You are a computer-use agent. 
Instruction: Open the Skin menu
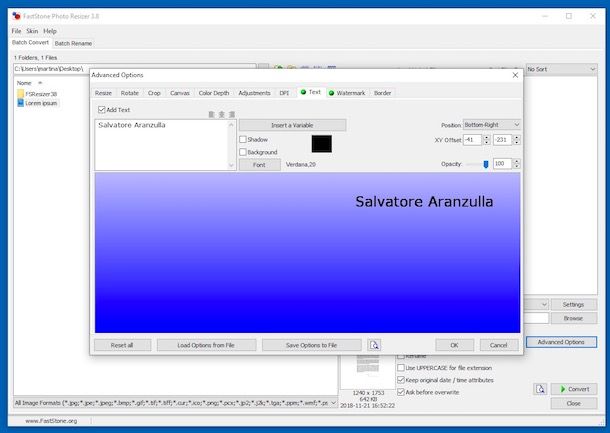32,31
